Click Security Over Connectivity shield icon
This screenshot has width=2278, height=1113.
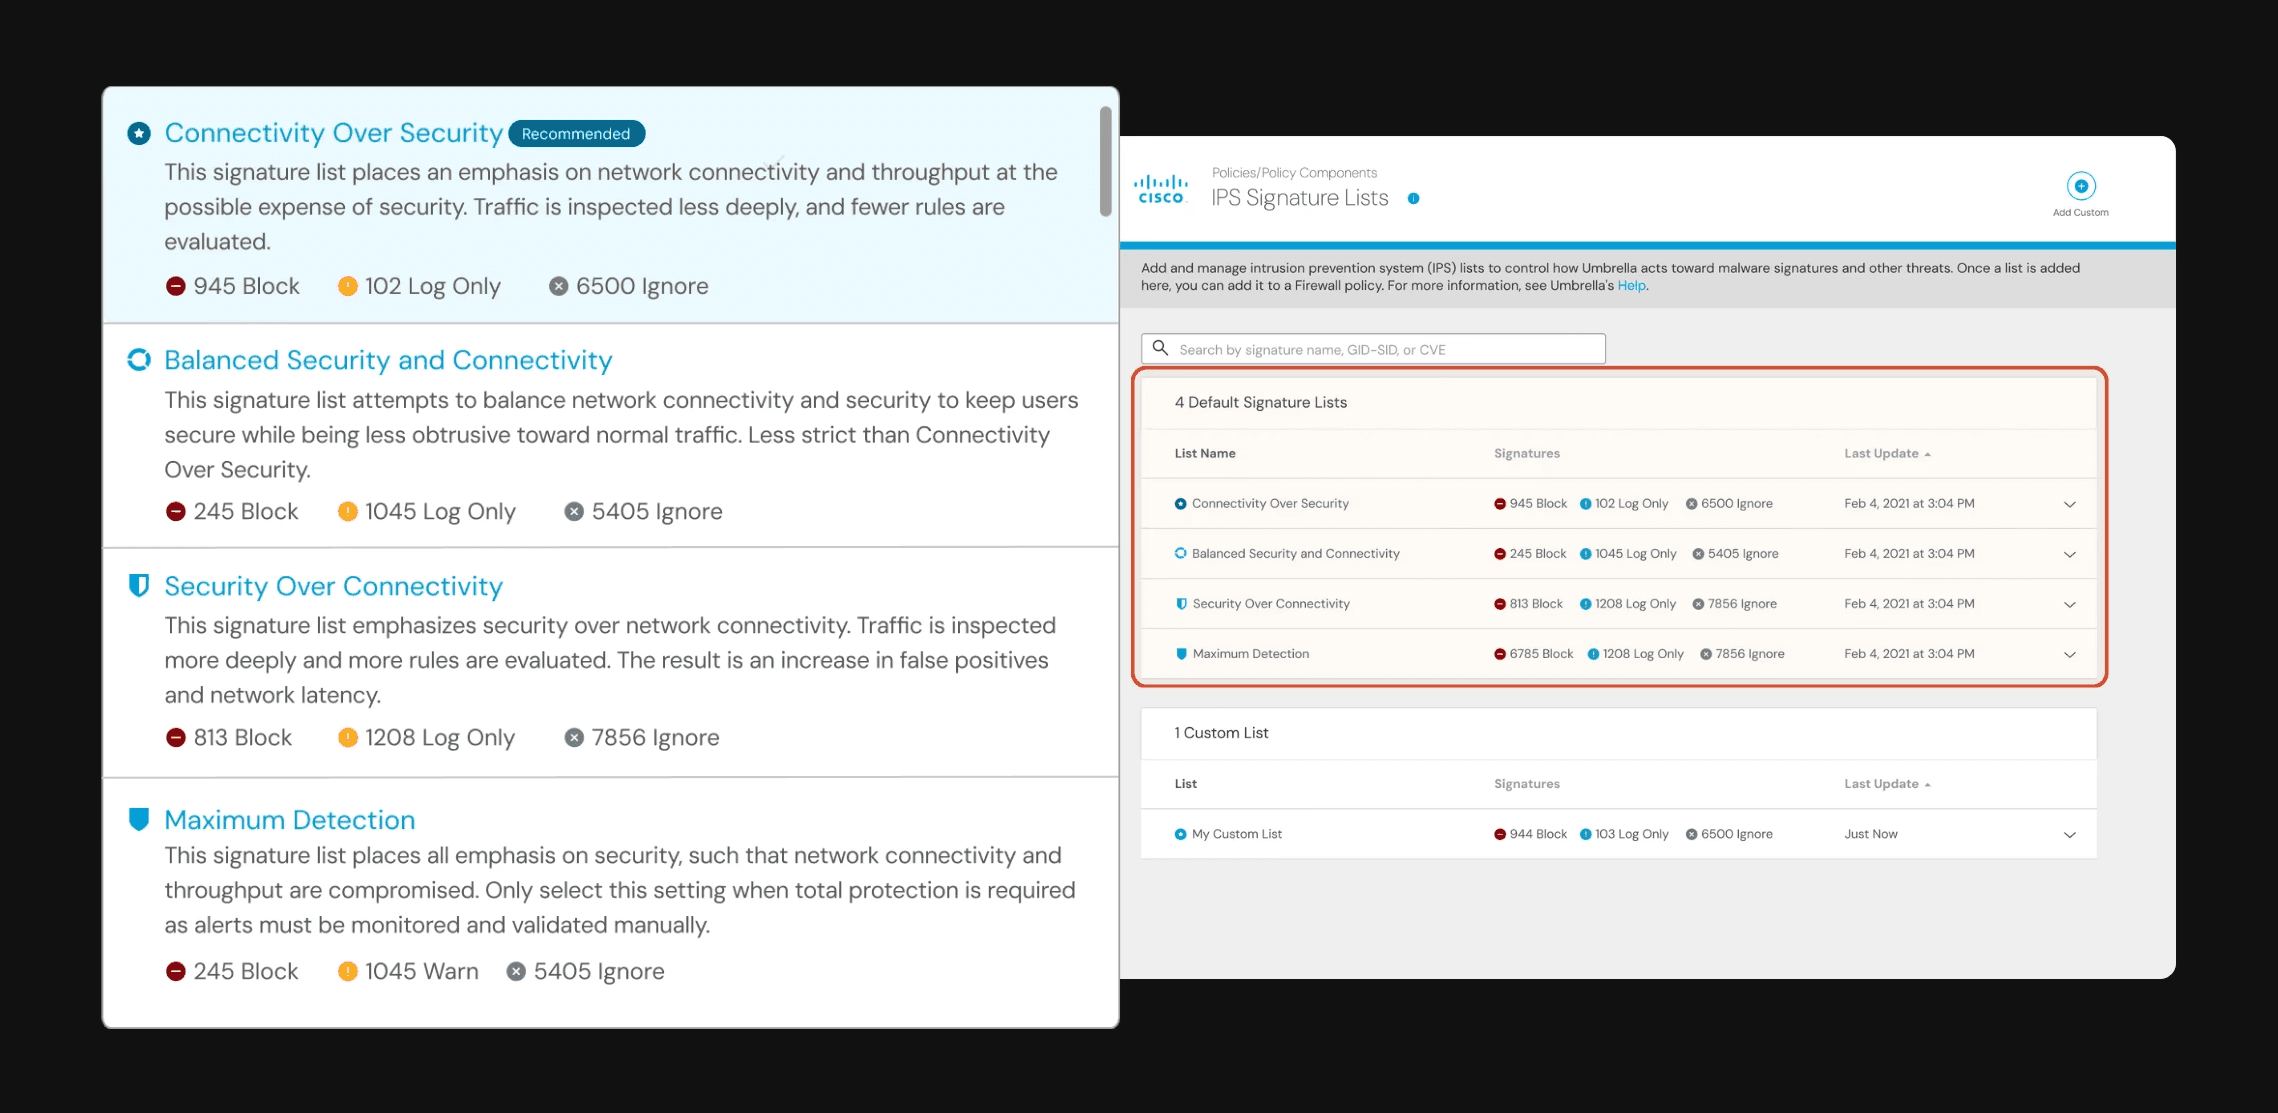(x=139, y=585)
